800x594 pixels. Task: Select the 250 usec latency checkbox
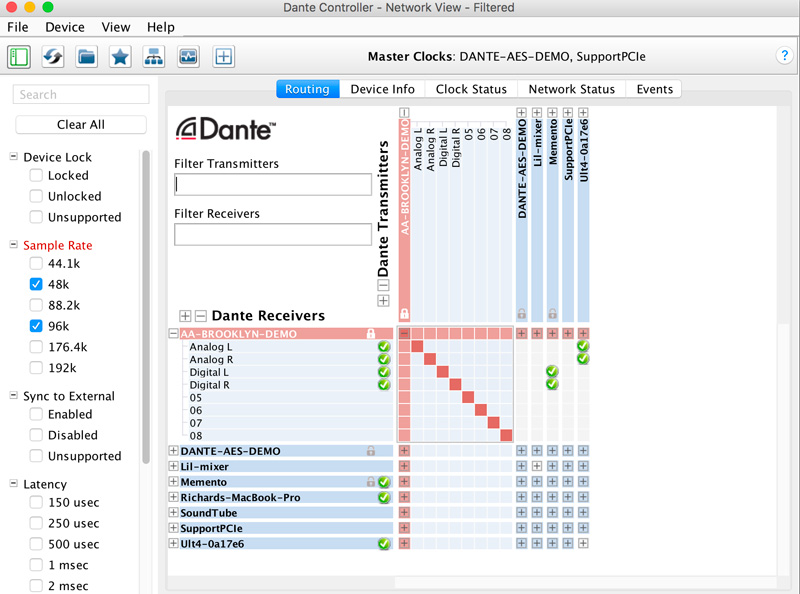click(x=36, y=524)
